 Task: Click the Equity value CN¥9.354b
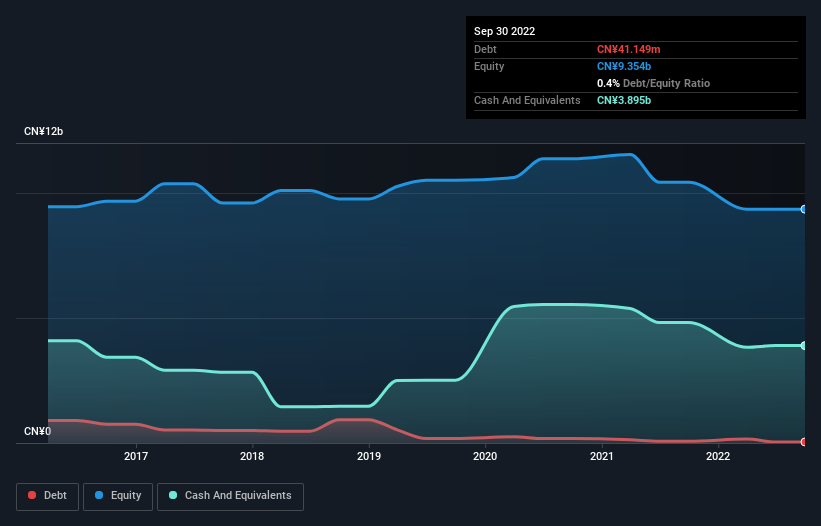click(624, 66)
